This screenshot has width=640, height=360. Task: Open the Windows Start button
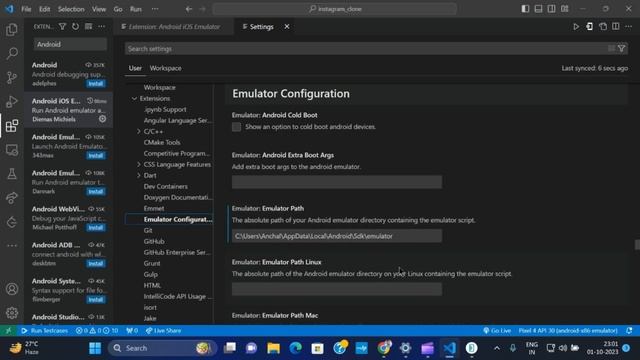(95, 348)
